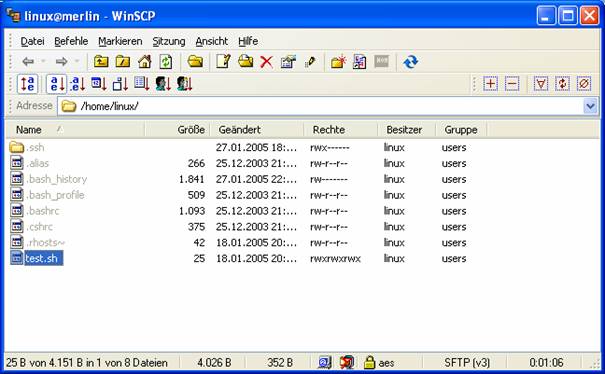Go to home directory house icon
This screenshot has width=605, height=374.
(x=145, y=62)
